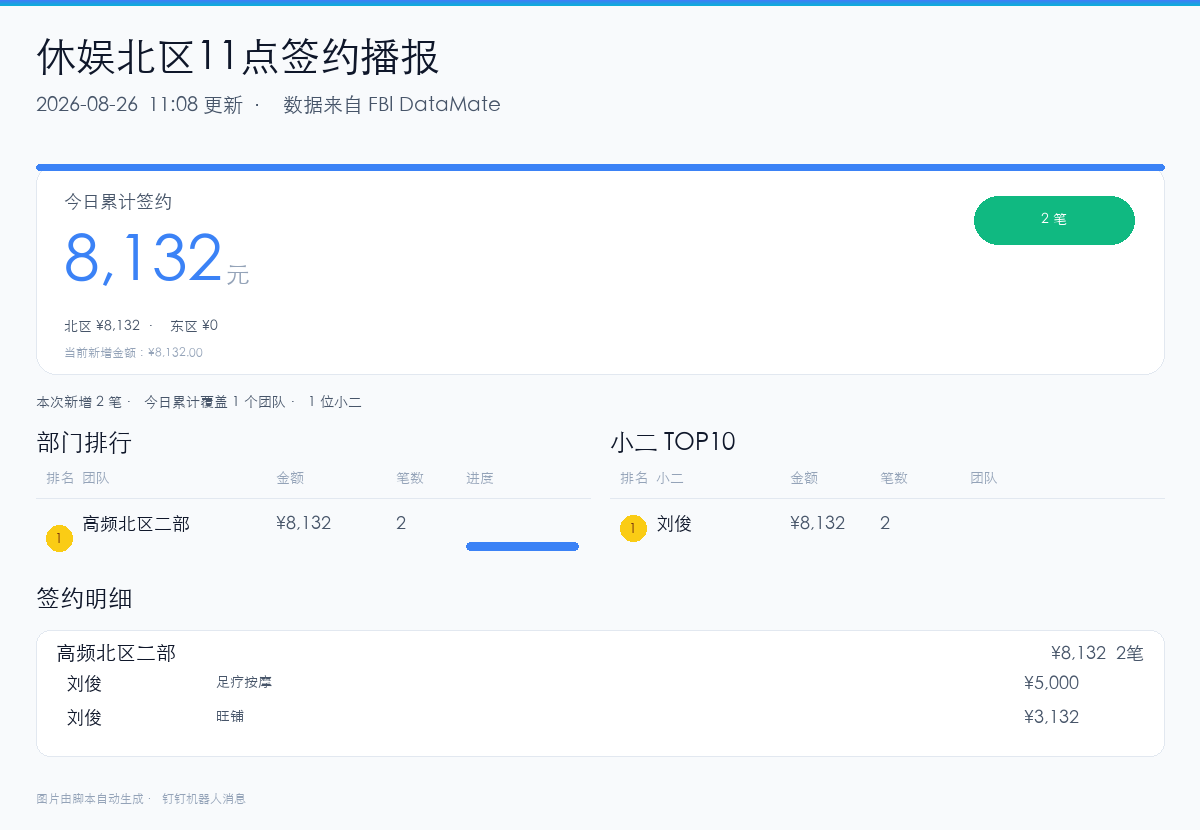The image size is (1200, 830).
Task: Click the gold rank 1 badge beside 高频北区二部
Action: pyautogui.click(x=59, y=539)
